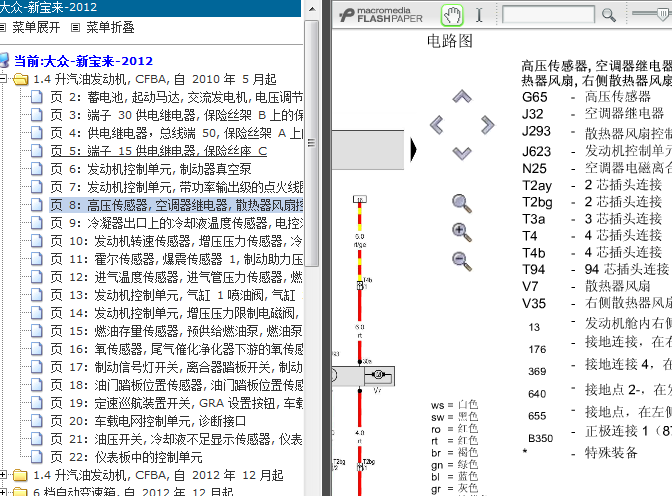
Task: Expand the 6 档自动变速箱 folder node
Action: tap(3, 492)
